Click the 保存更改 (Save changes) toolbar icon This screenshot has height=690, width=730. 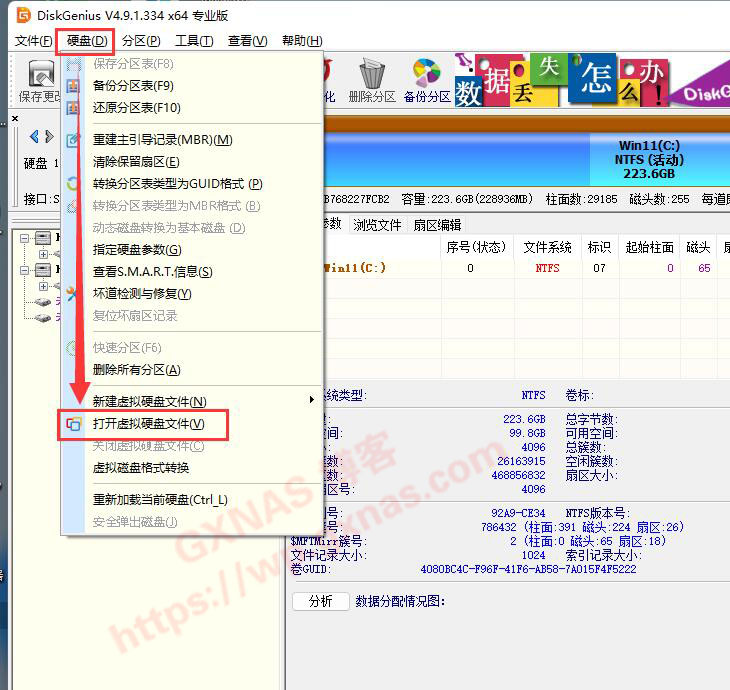tap(40, 80)
